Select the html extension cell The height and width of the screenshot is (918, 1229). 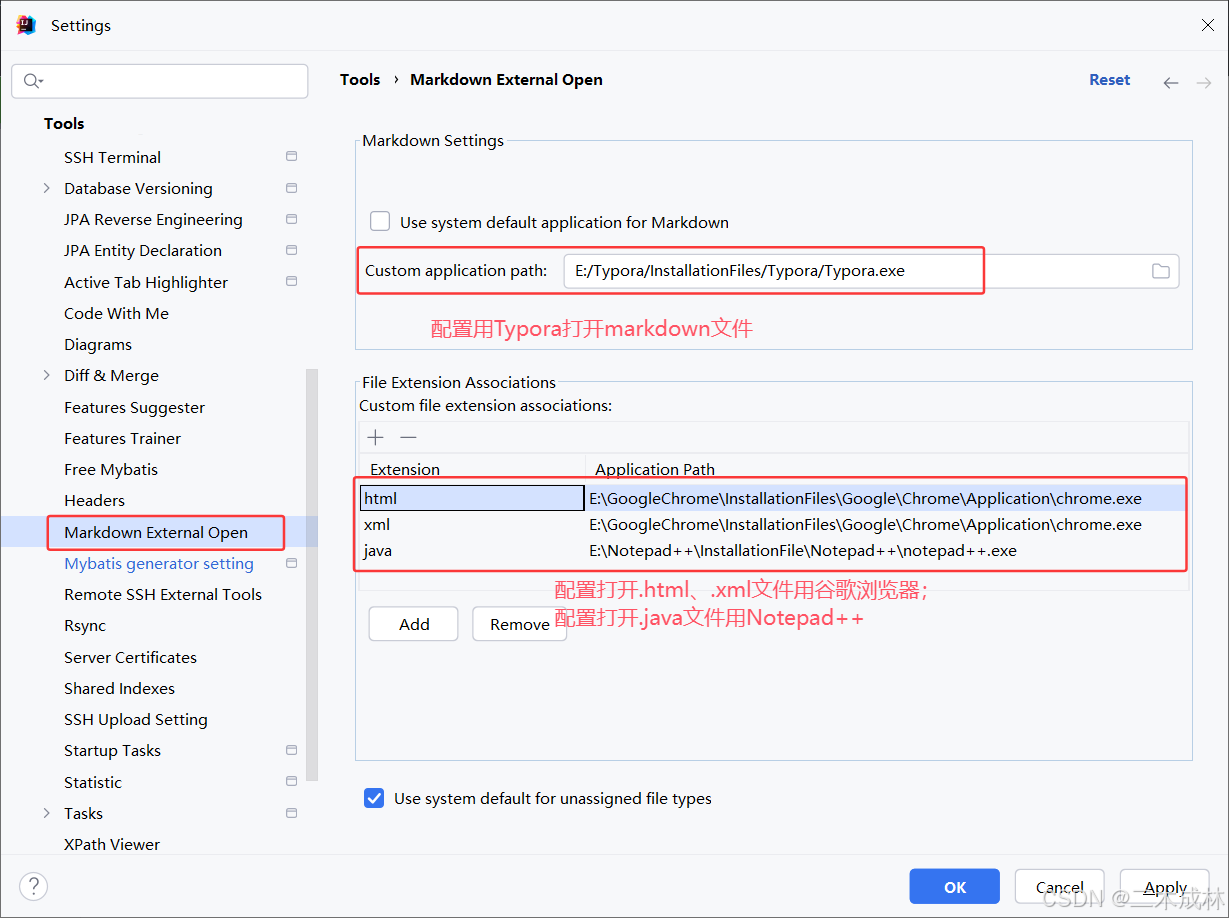coord(472,498)
